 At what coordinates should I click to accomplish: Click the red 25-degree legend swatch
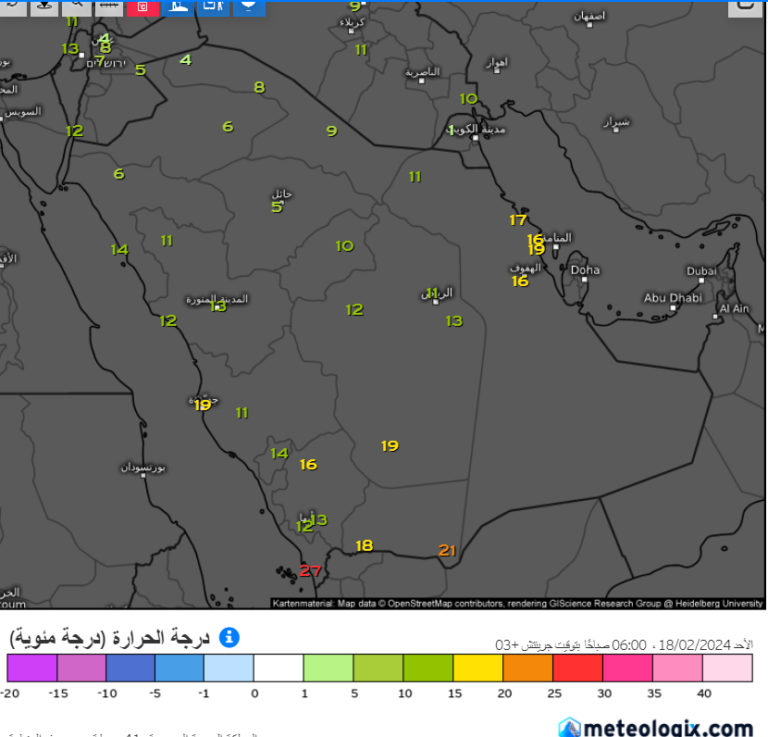pyautogui.click(x=577, y=668)
